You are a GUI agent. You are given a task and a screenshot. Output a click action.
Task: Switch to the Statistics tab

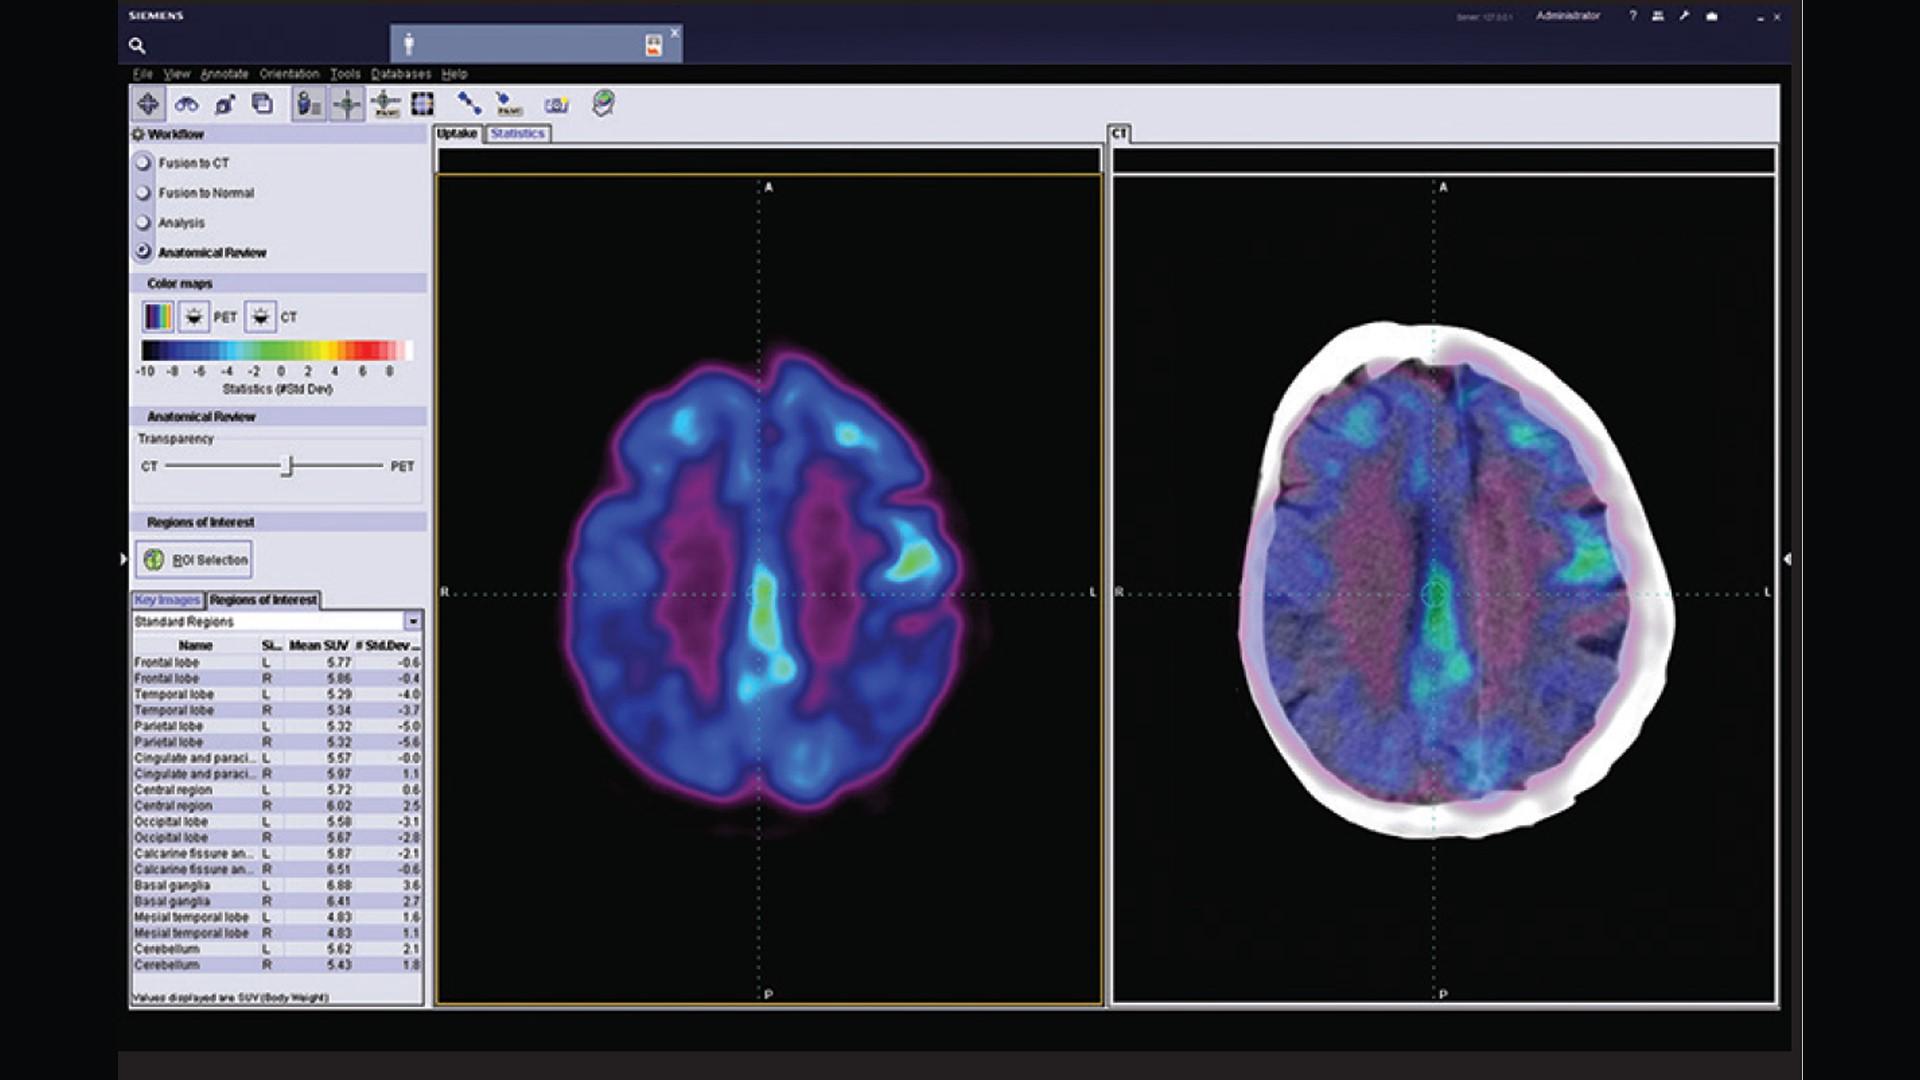click(517, 133)
